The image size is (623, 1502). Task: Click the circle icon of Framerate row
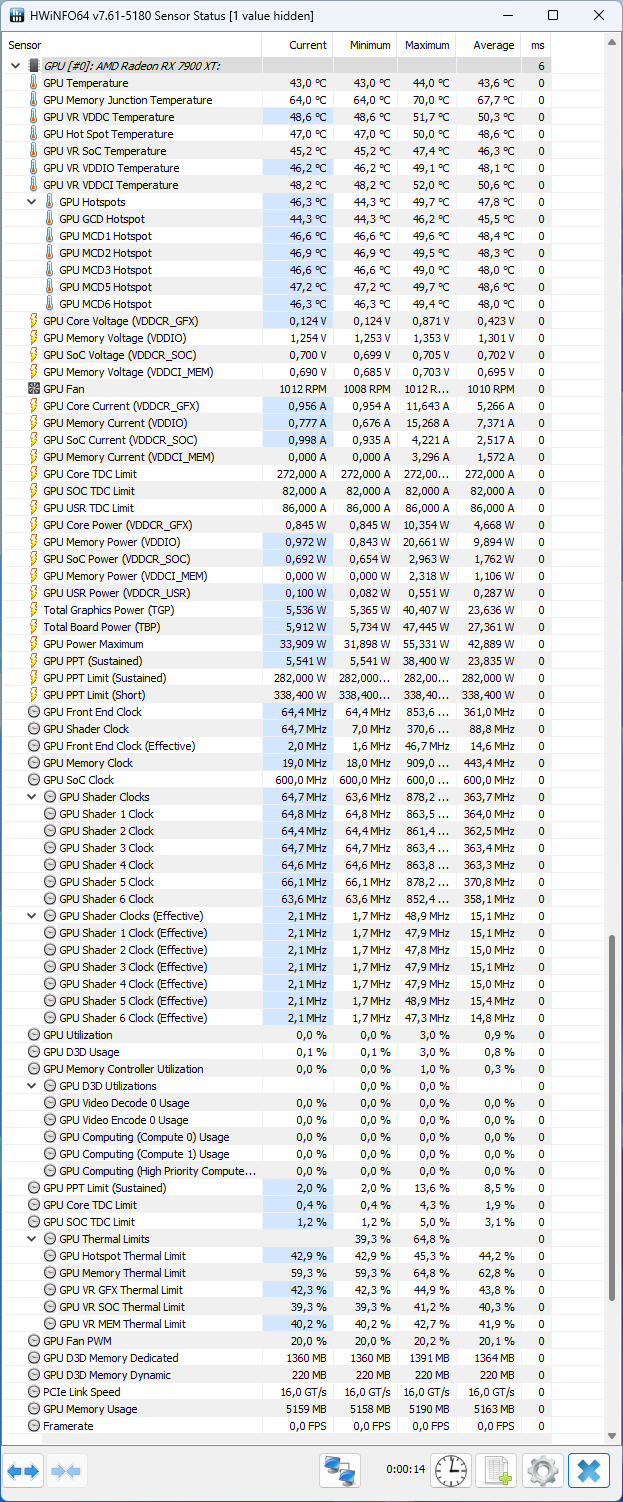[x=34, y=1426]
